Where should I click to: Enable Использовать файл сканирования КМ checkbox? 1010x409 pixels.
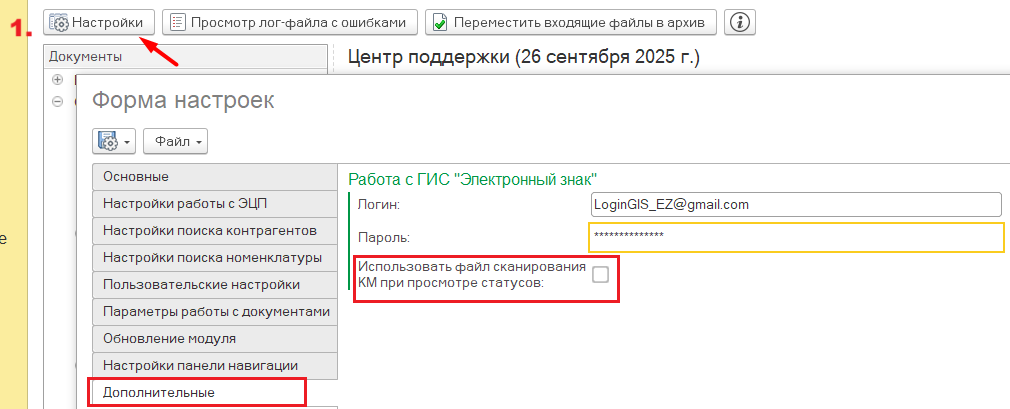click(x=600, y=275)
